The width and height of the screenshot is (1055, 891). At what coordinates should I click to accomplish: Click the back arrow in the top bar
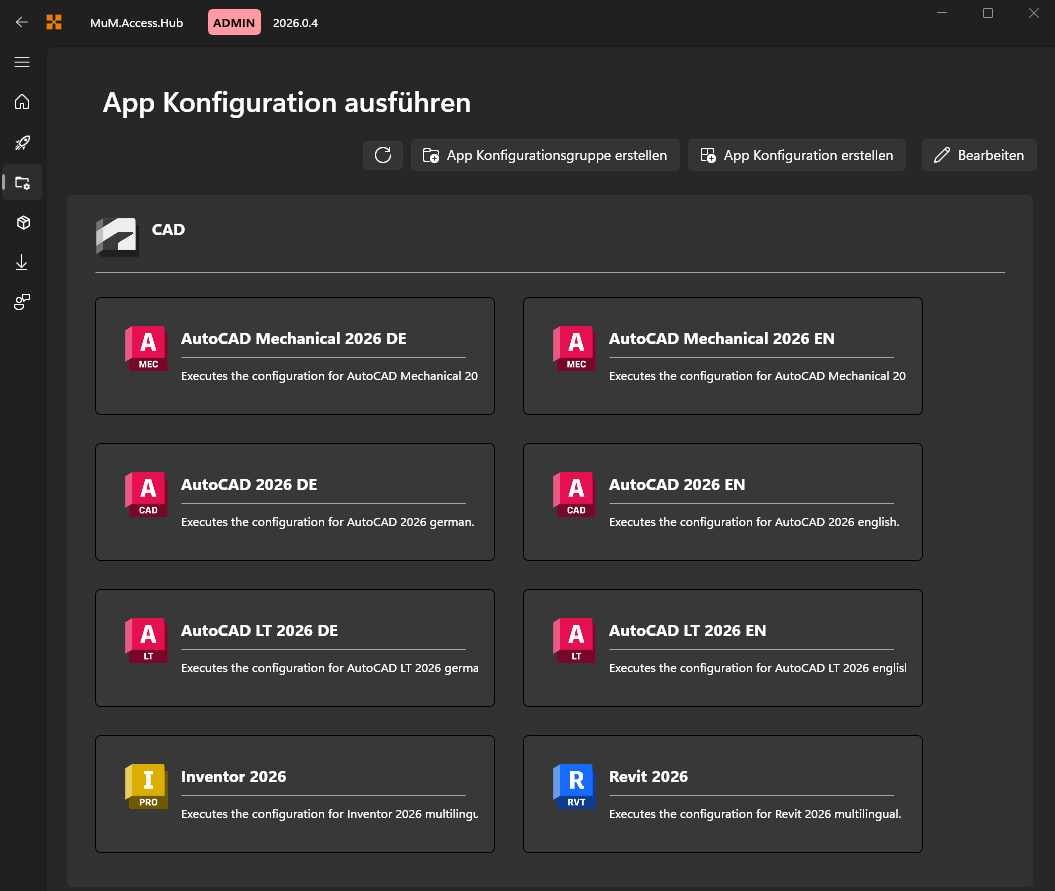point(21,21)
